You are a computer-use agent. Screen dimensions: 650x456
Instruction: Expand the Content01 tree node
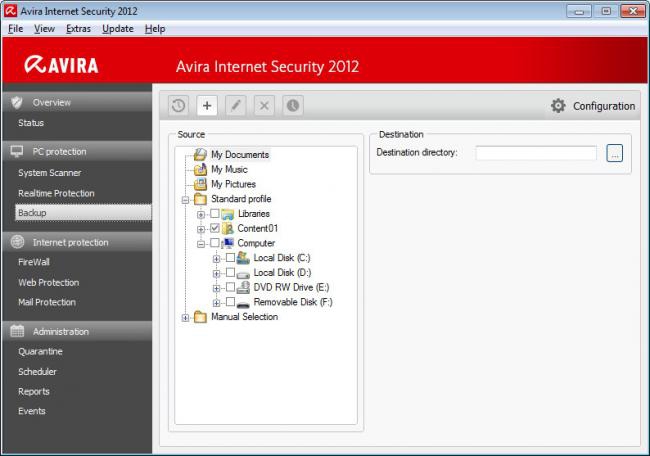pos(201,229)
